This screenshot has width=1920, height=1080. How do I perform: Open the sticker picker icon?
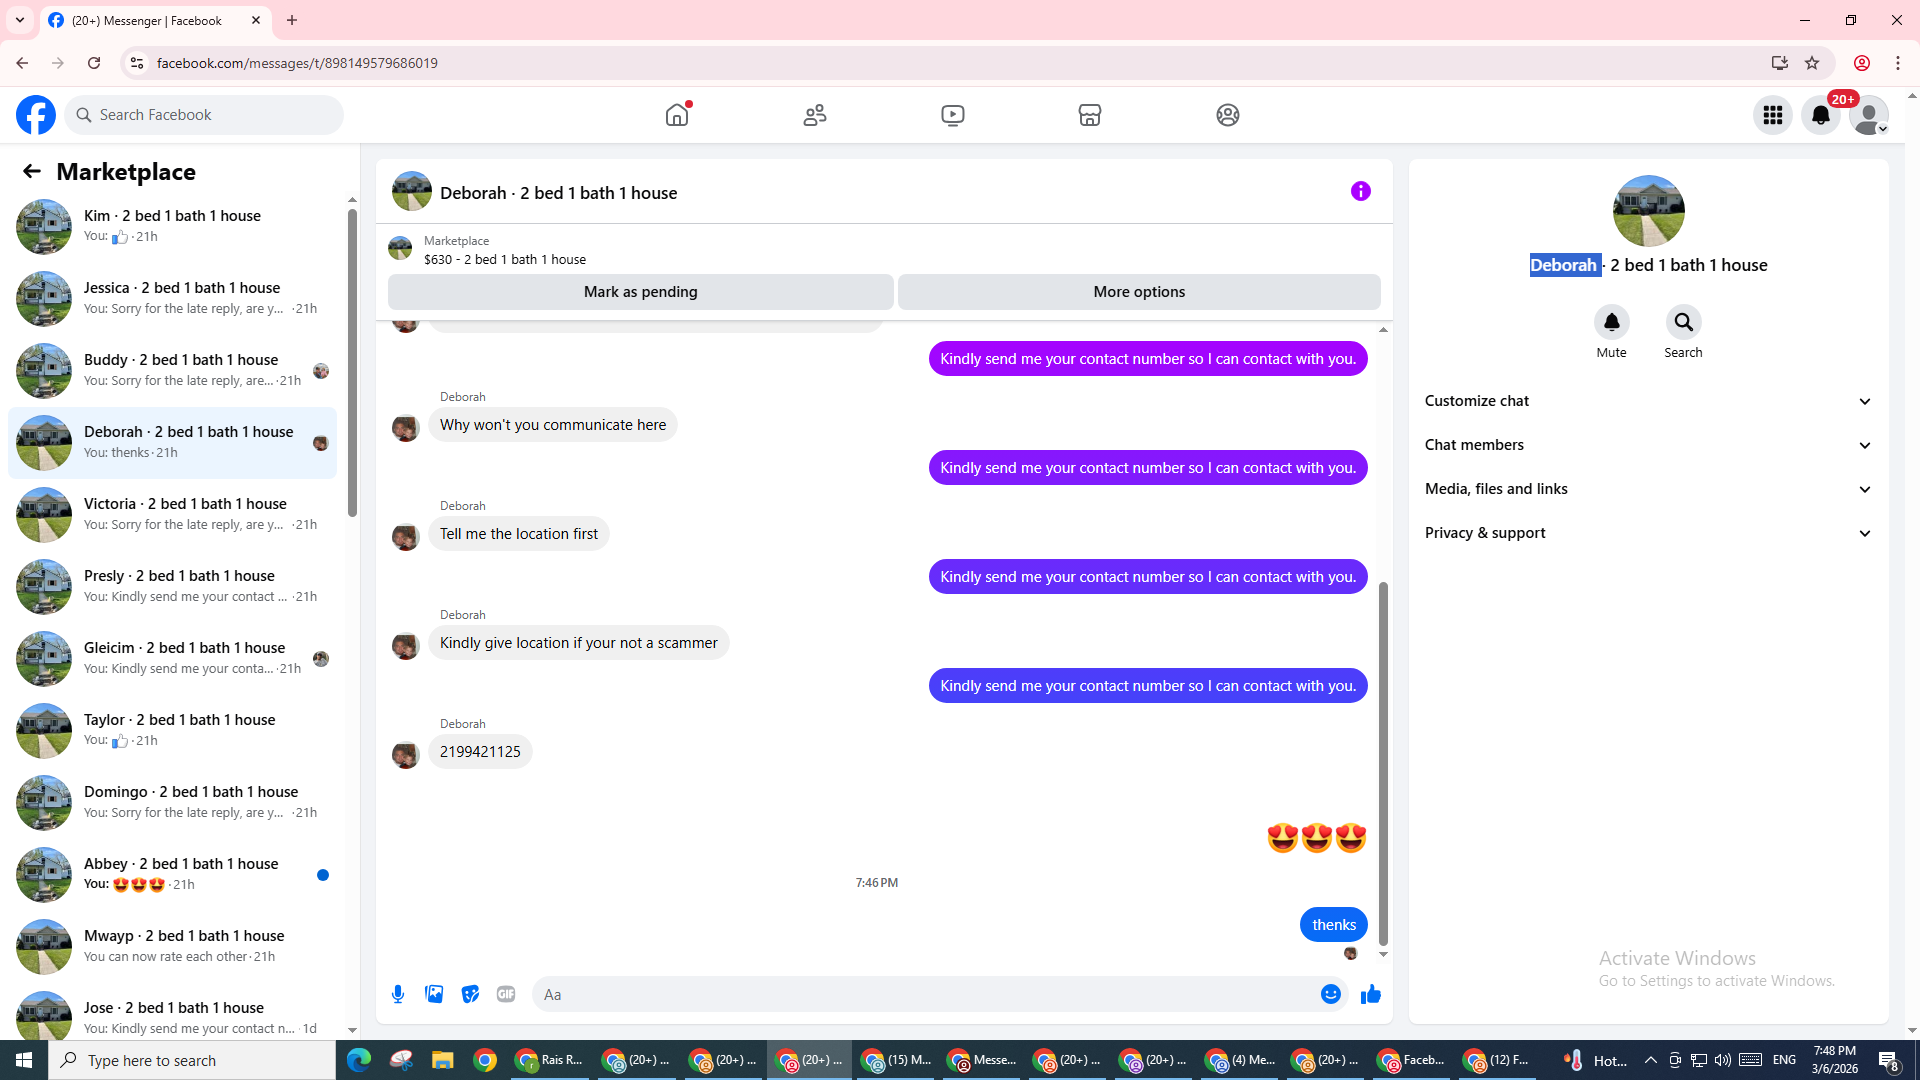click(x=470, y=994)
